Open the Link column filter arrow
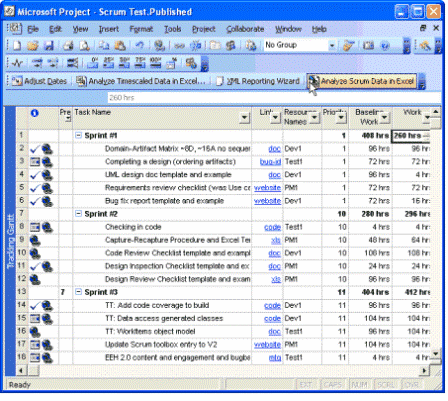Viewport: 448px width, 401px height. [x=275, y=117]
